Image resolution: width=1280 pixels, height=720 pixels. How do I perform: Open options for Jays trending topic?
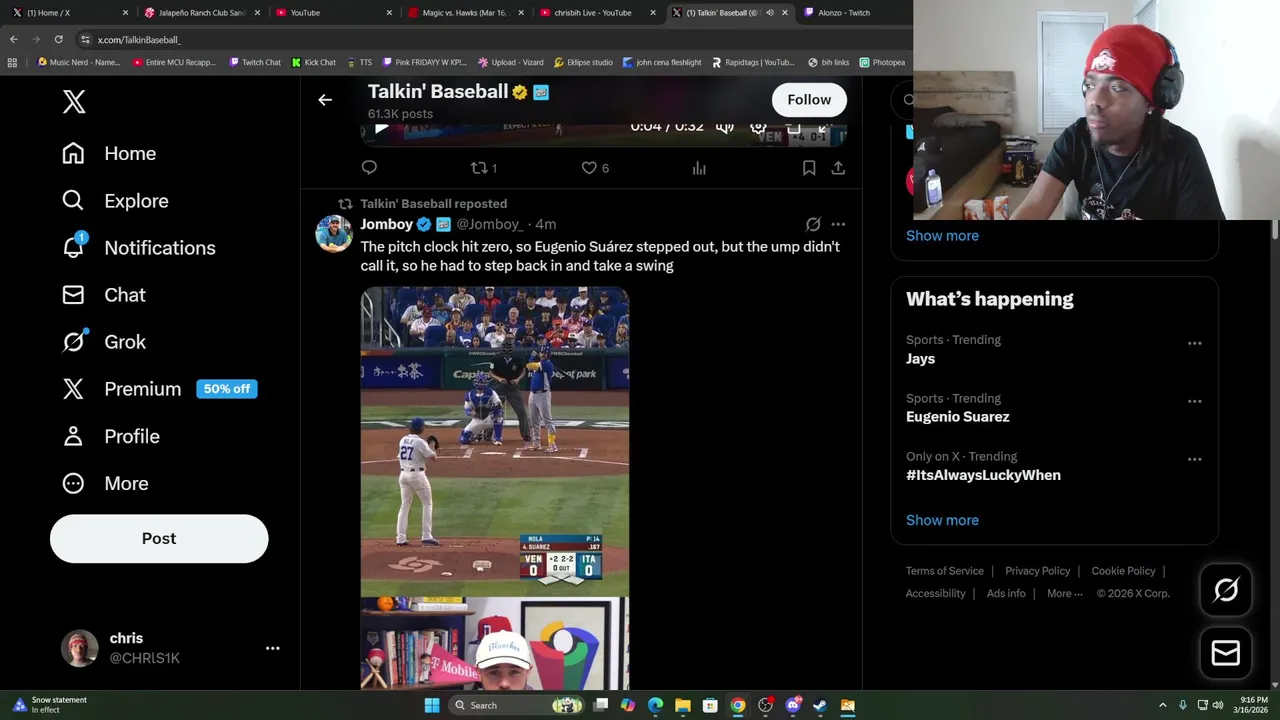coord(1194,343)
